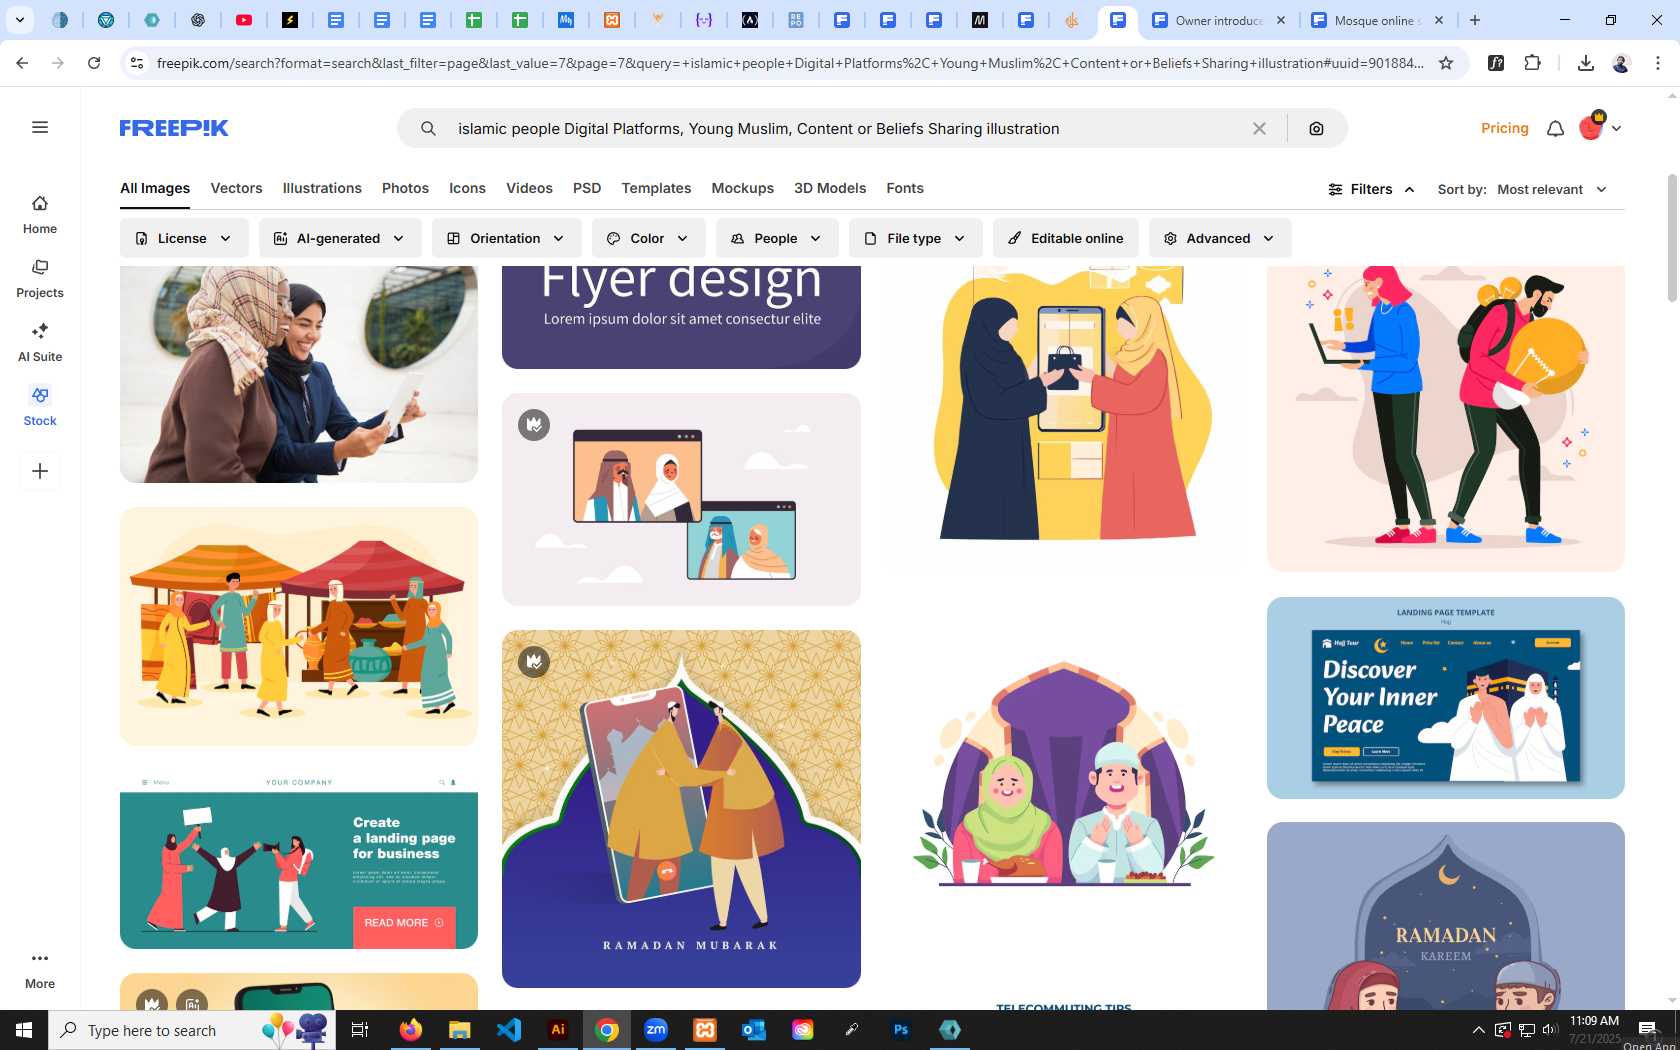The height and width of the screenshot is (1050, 1680).
Task: Switch to the Photos tab
Action: [405, 188]
